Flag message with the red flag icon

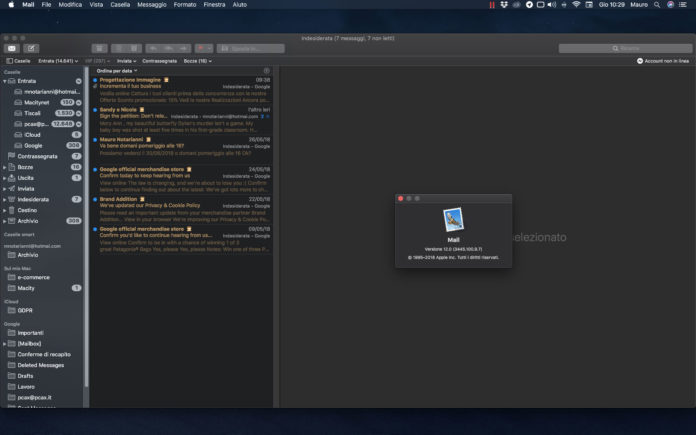pyautogui.click(x=201, y=48)
